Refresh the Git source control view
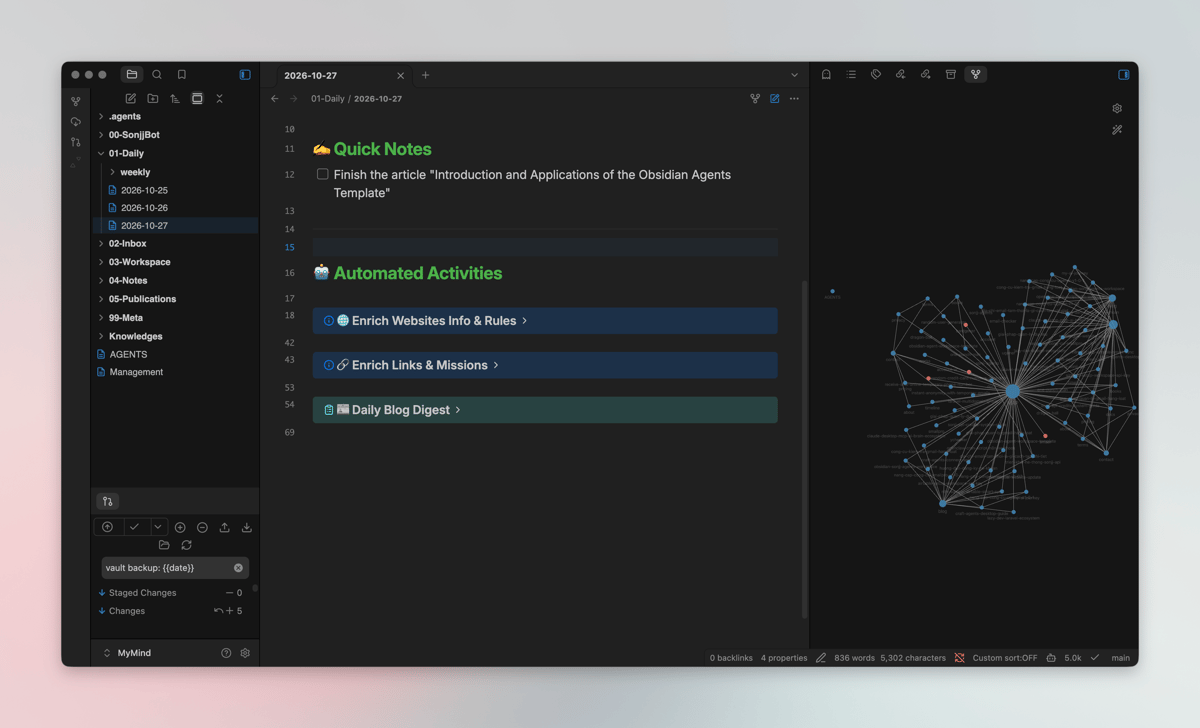1200x728 pixels. pos(187,545)
